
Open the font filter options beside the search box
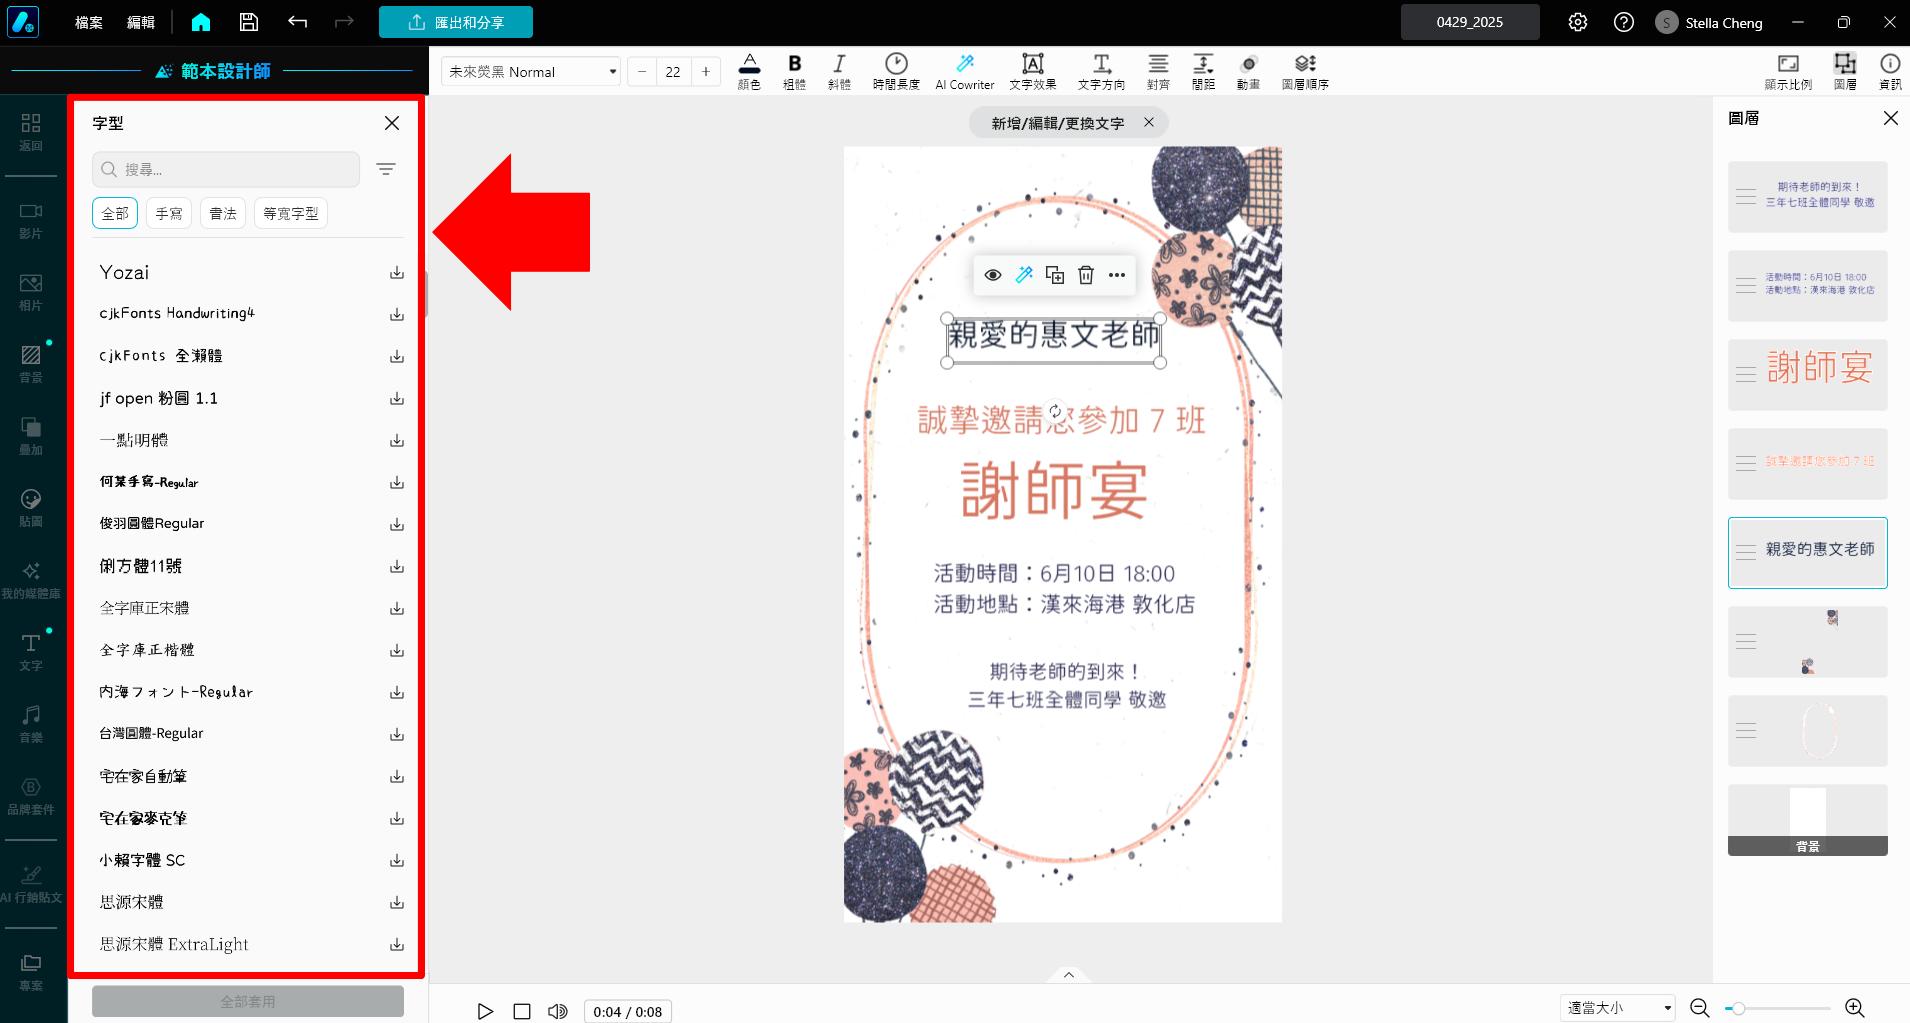pyautogui.click(x=386, y=169)
